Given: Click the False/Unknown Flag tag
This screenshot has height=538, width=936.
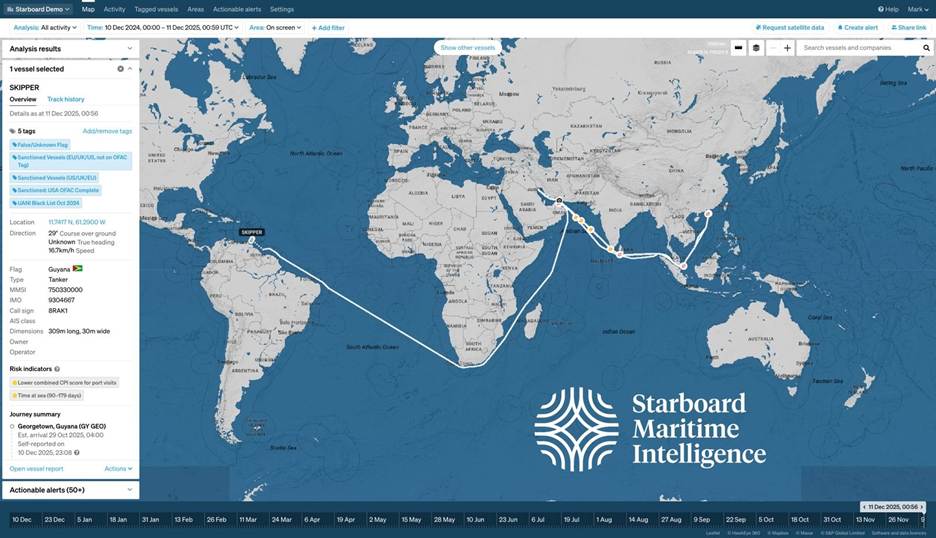Looking at the screenshot, I should [x=40, y=145].
